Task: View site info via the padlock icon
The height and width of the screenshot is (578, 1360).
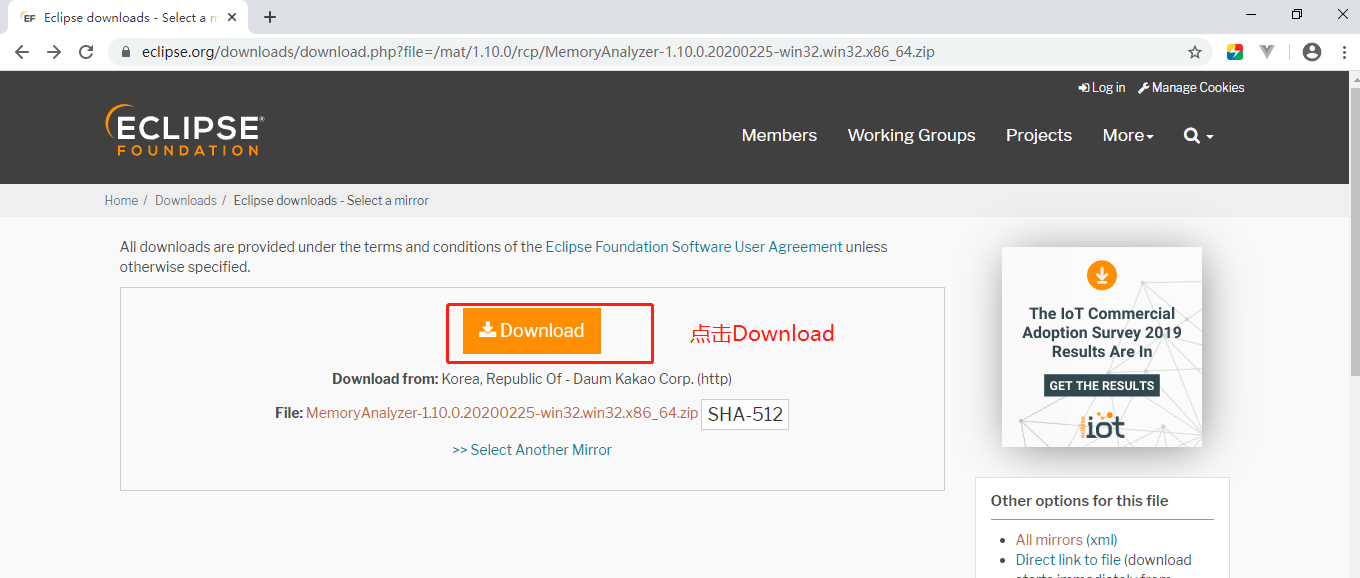Action: click(x=126, y=52)
